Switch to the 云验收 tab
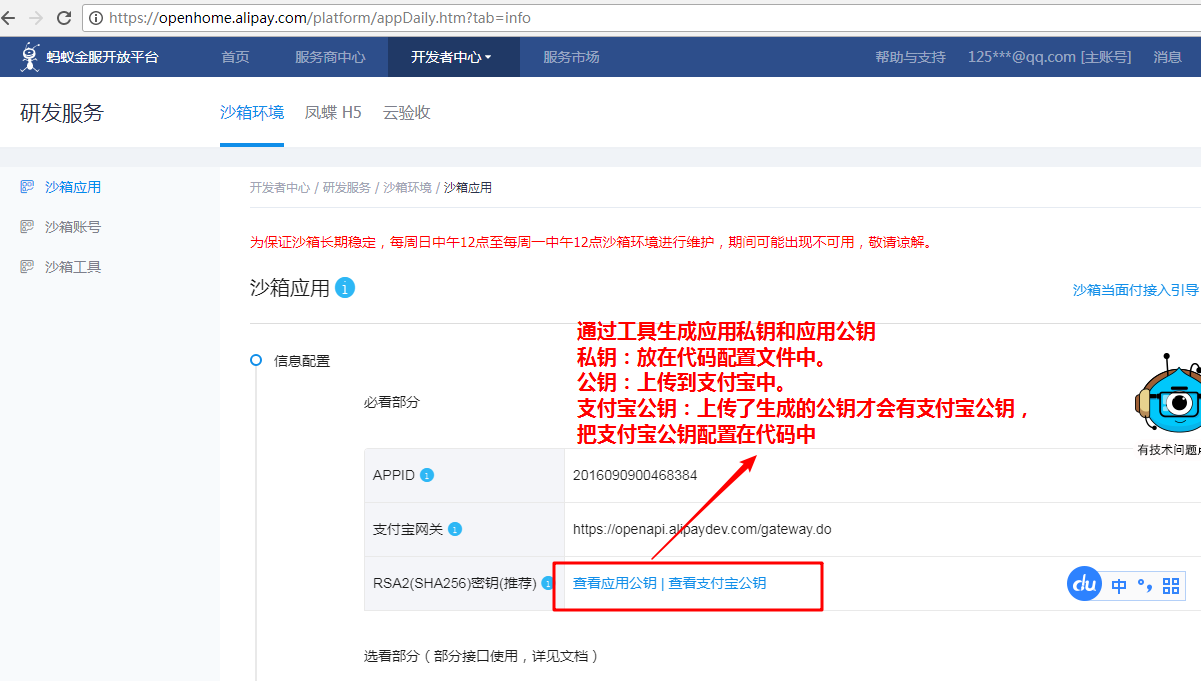The height and width of the screenshot is (681, 1201). (x=406, y=112)
